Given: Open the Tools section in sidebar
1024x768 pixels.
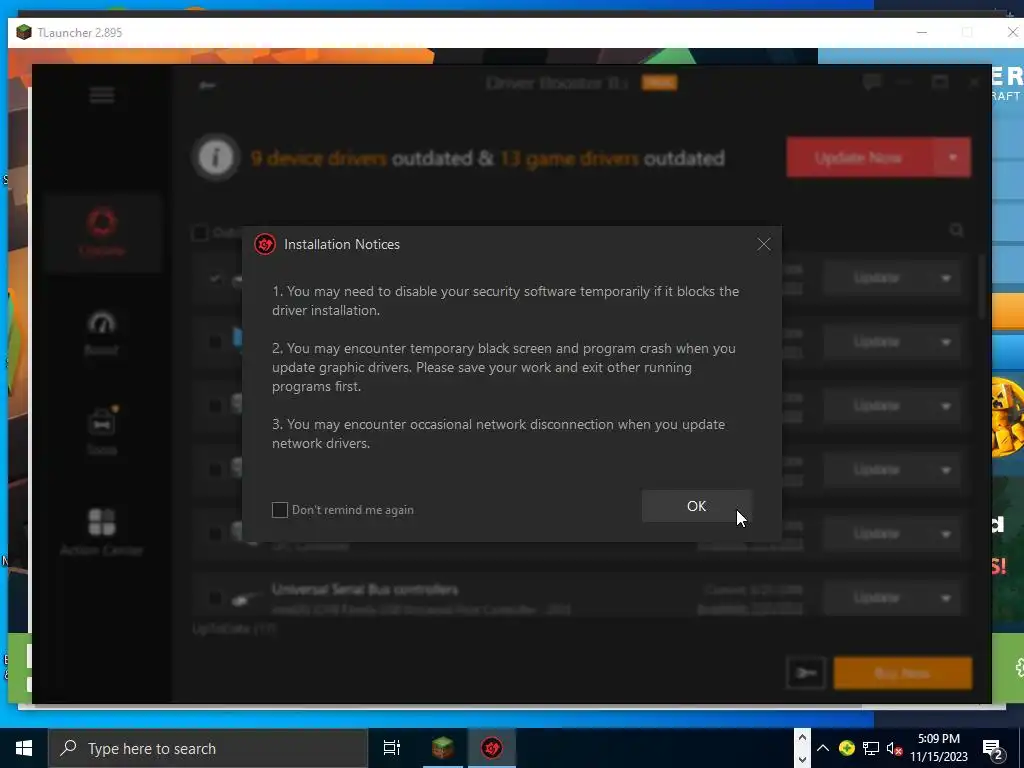Looking at the screenshot, I should [102, 431].
